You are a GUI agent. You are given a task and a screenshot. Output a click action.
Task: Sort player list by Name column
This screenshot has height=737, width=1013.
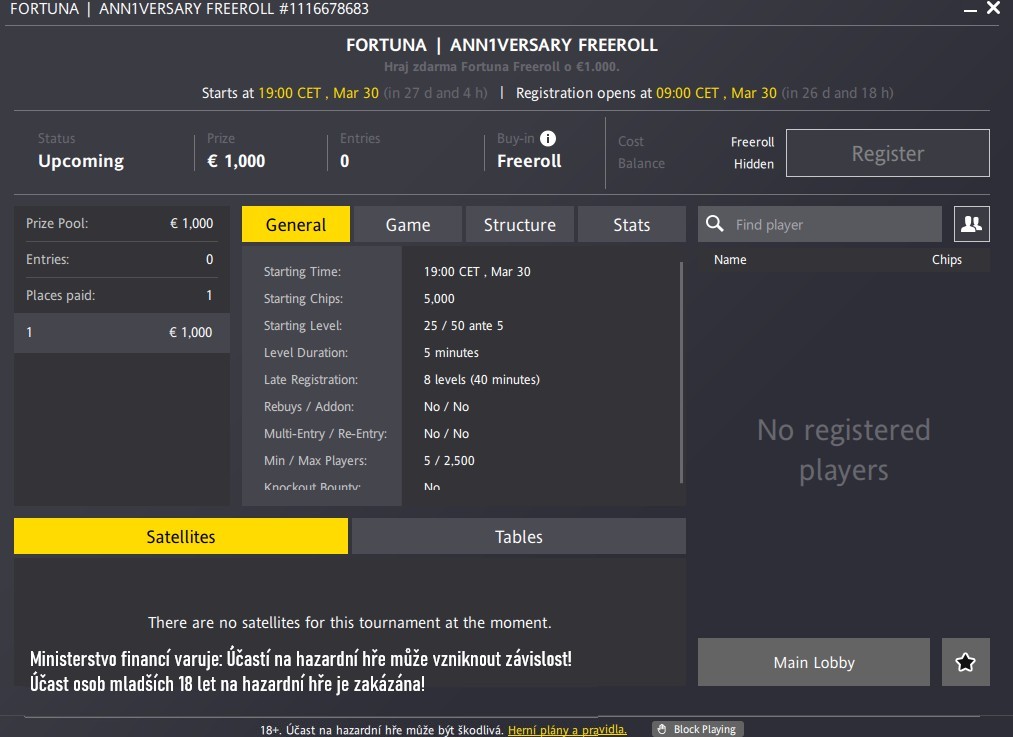click(730, 260)
